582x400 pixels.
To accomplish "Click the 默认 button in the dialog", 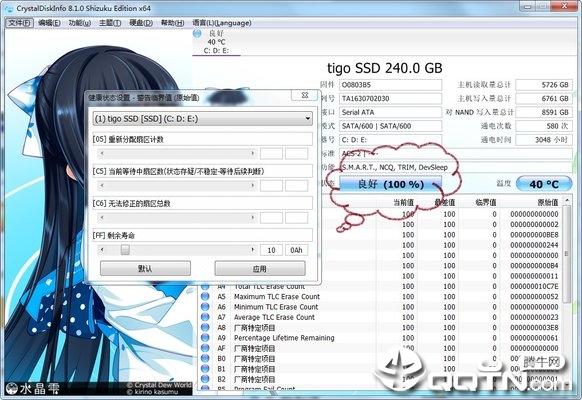I will pos(145,268).
